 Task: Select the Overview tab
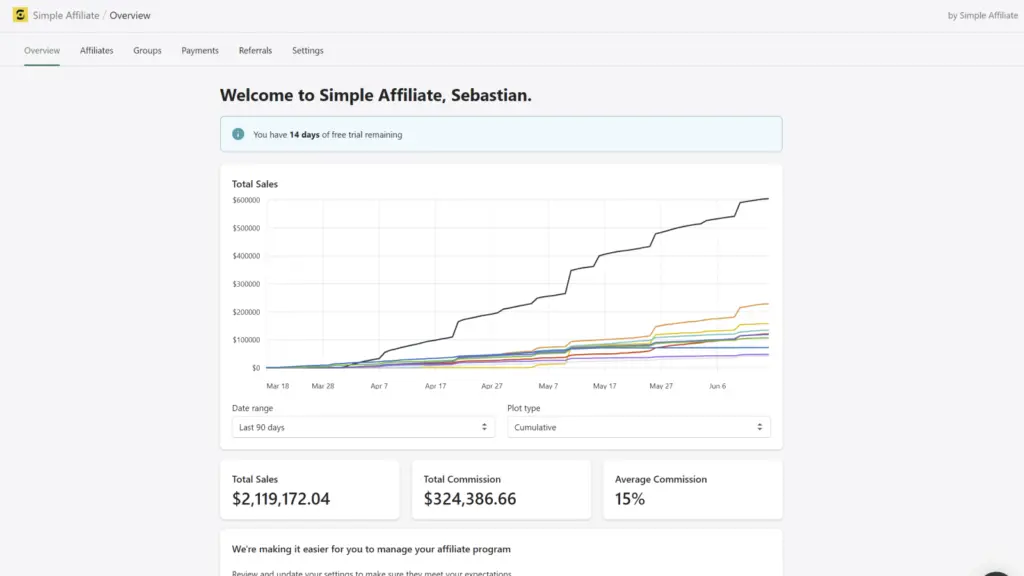point(42,50)
